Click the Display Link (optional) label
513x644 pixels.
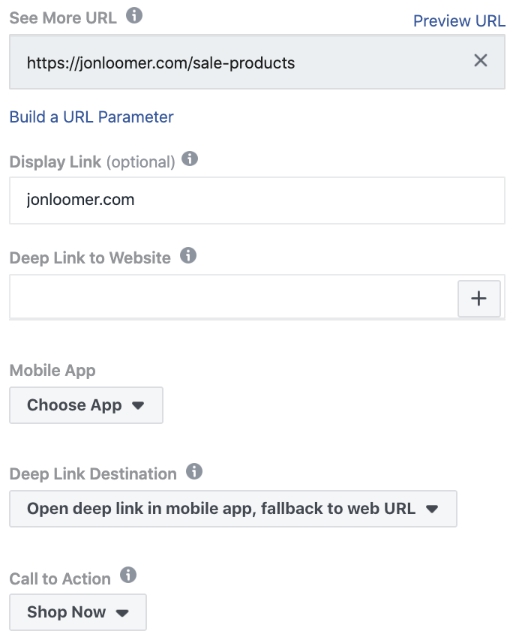tap(92, 162)
